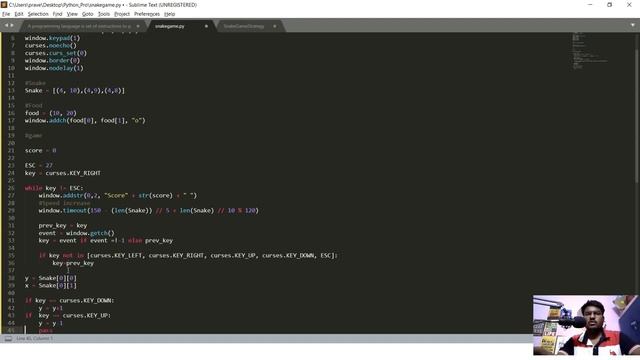Viewport: 640px width, 360px height.
Task: Open the Find menu
Action: pyautogui.click(x=57, y=14)
